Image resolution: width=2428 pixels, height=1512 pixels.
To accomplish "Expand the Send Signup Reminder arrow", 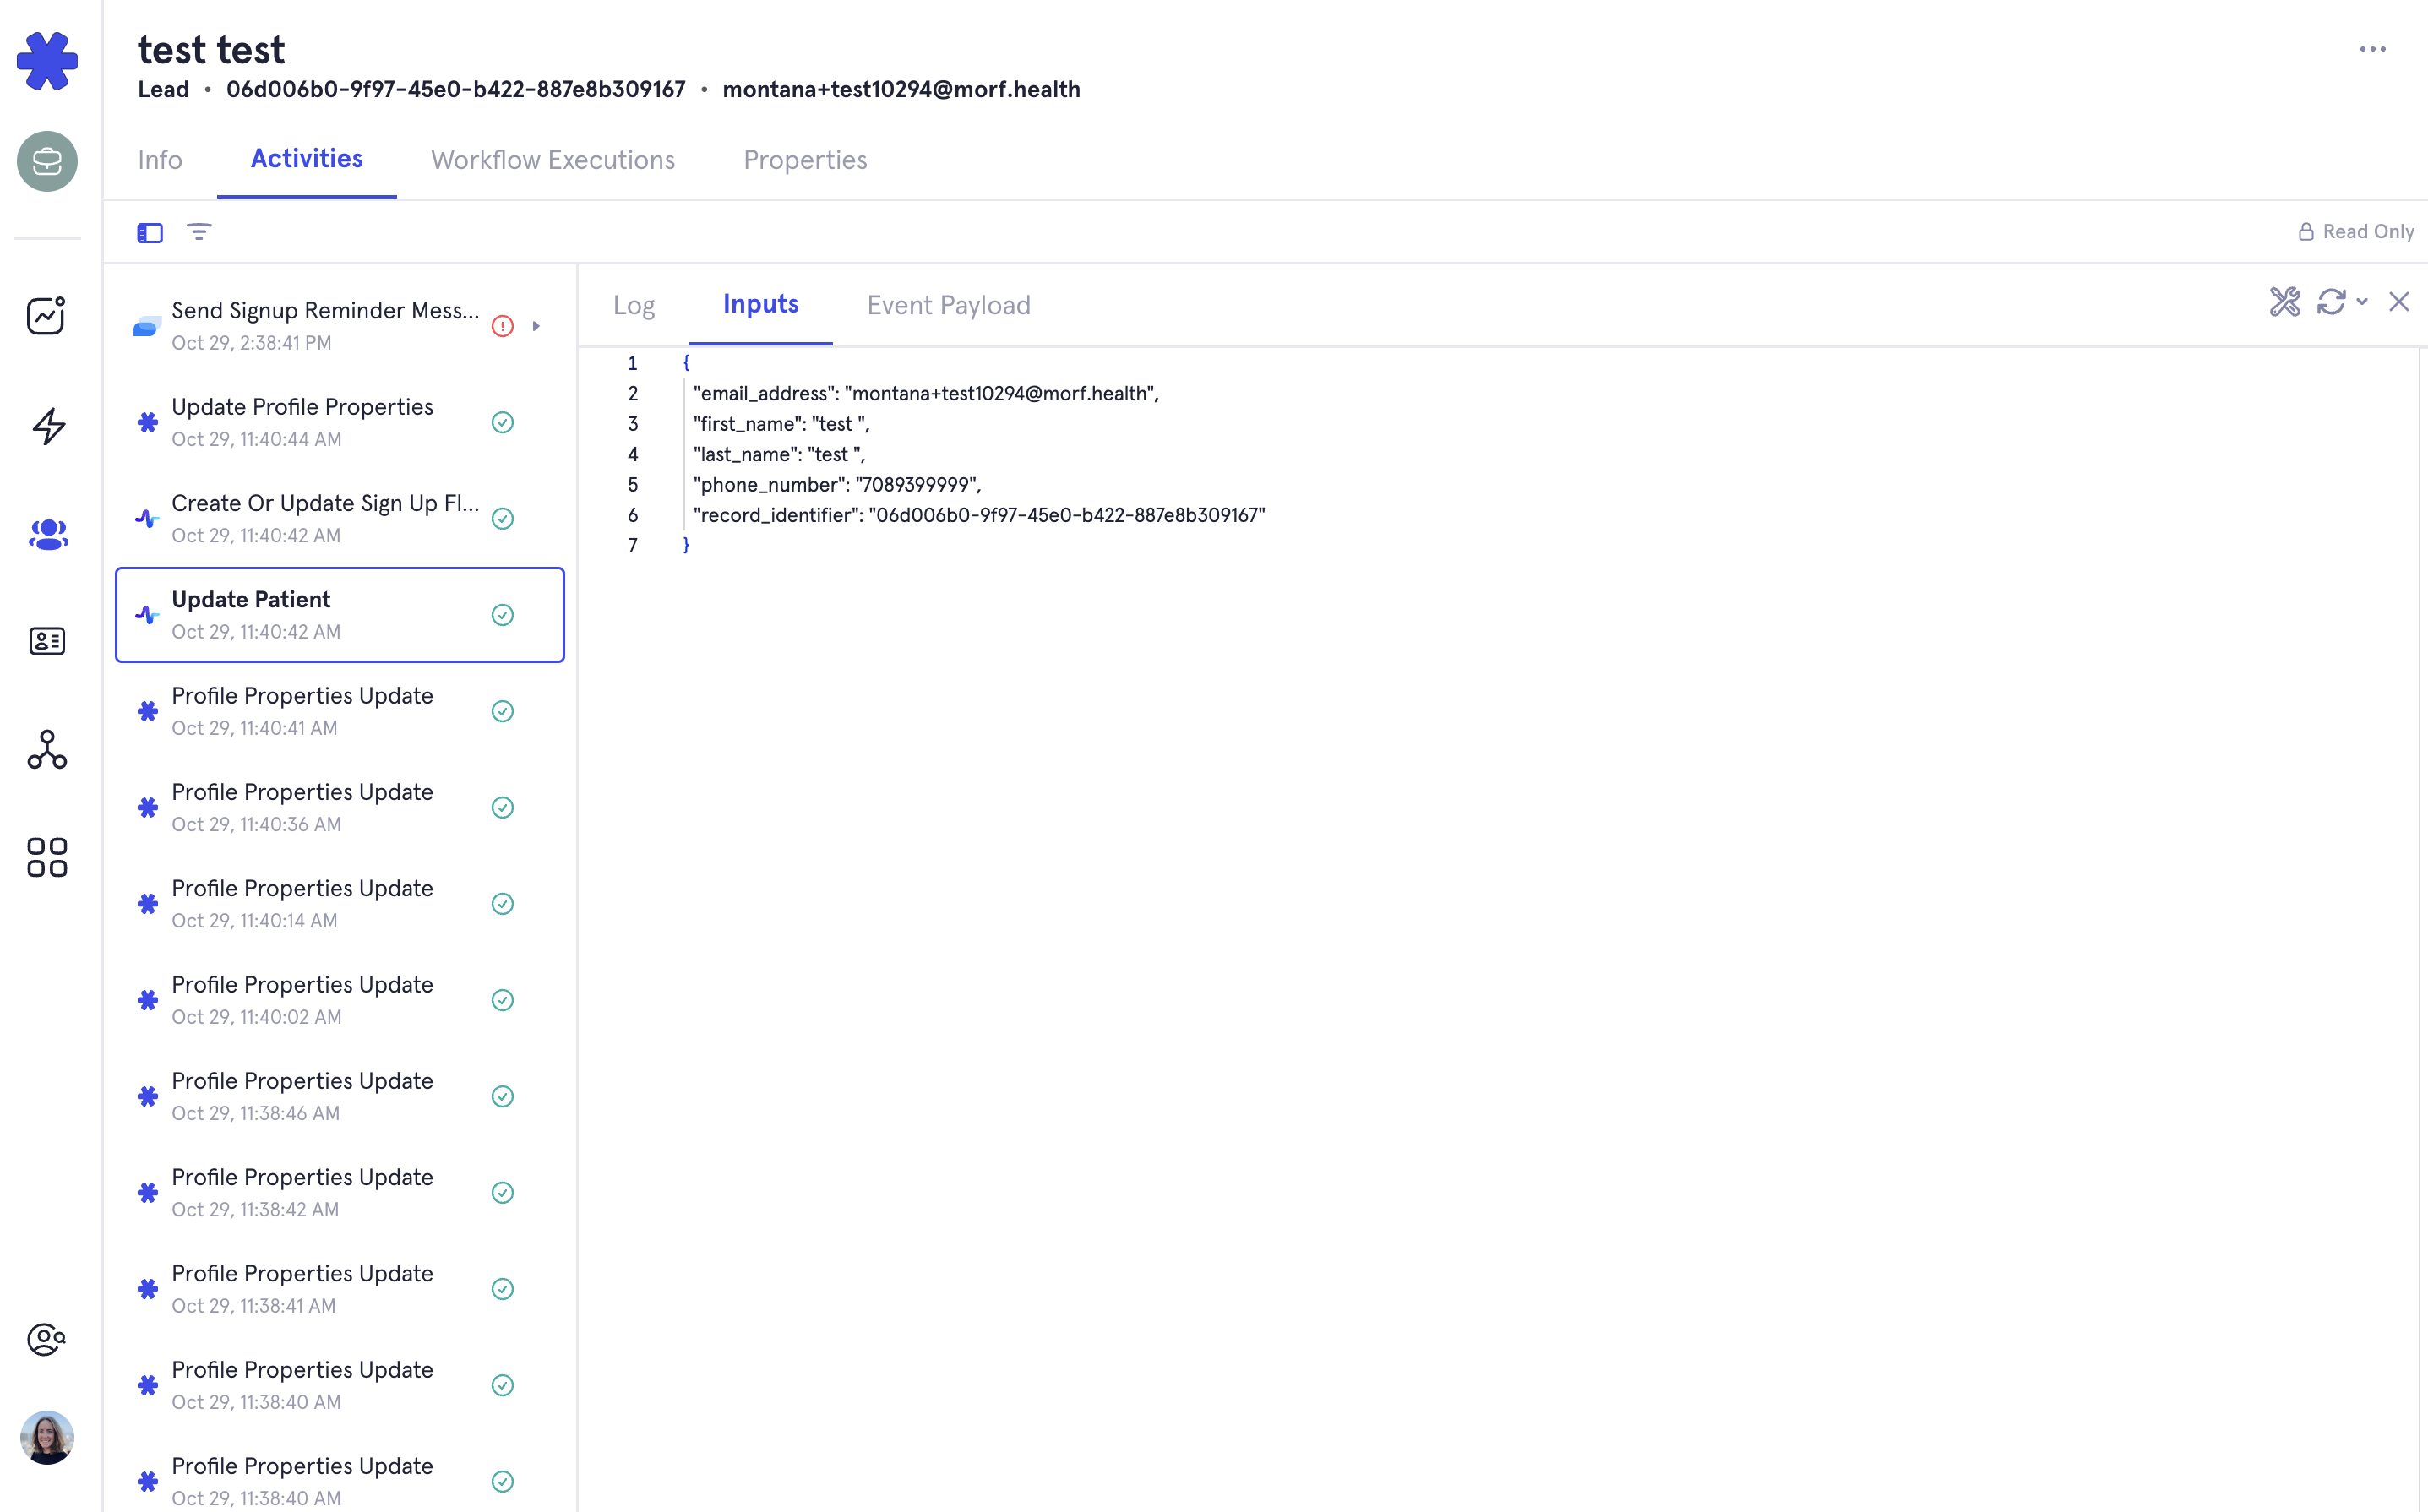I will (536, 326).
